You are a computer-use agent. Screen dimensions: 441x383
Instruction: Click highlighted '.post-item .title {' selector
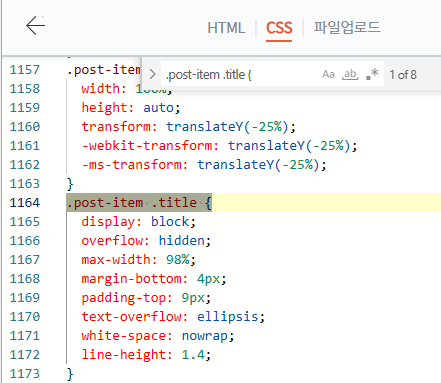click(139, 203)
